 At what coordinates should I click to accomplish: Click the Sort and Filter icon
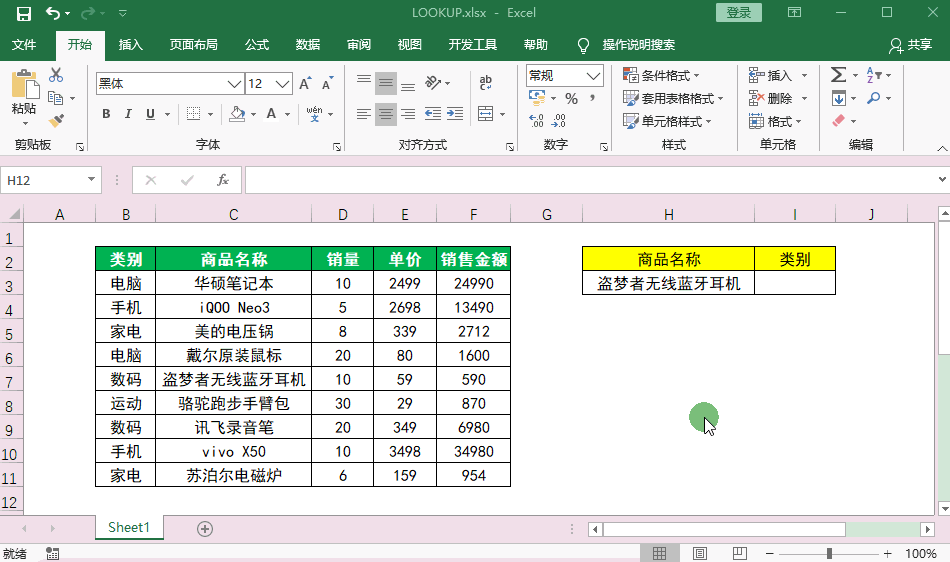873,75
